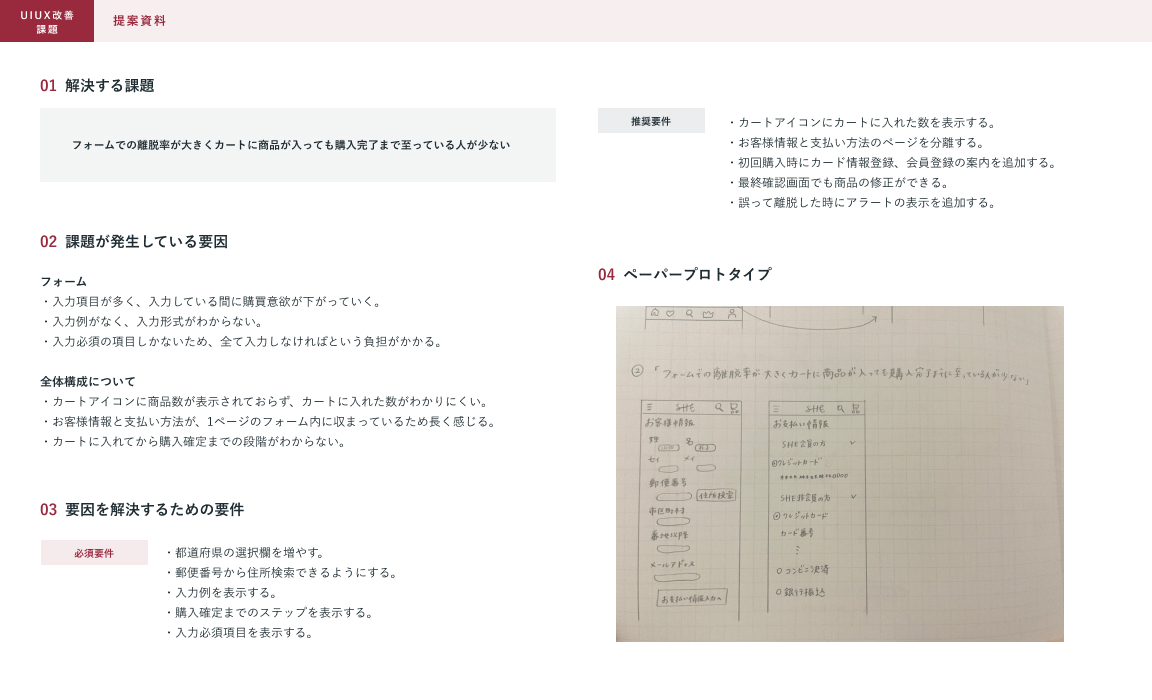Collapse the SHE非会員の方 section chevron

coord(854,497)
